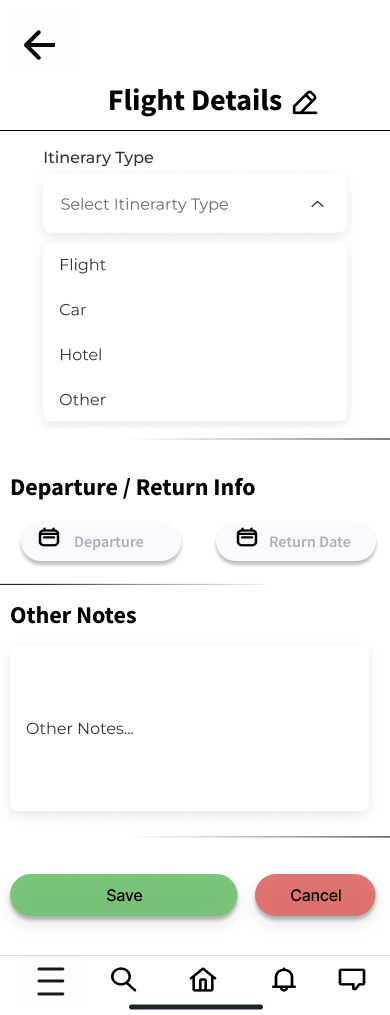
Task: Open the Return Date picker
Action: tap(296, 541)
